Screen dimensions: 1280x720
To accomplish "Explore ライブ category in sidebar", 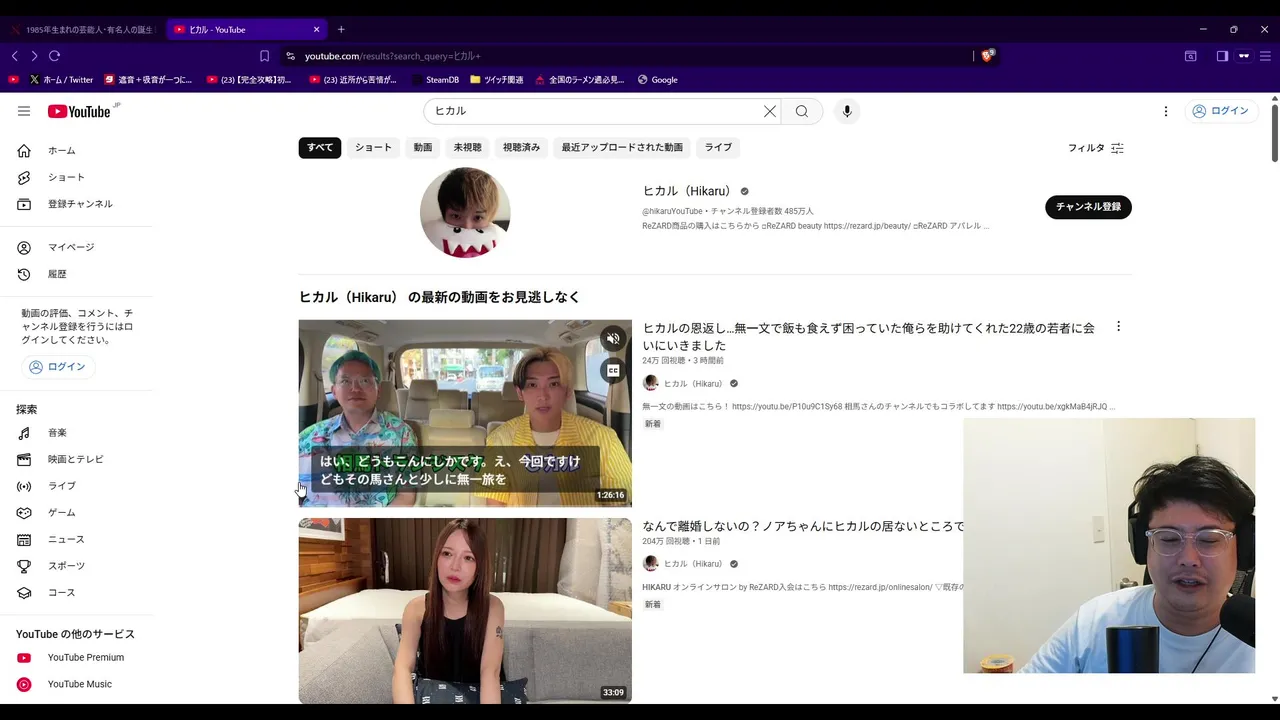I will (76, 486).
